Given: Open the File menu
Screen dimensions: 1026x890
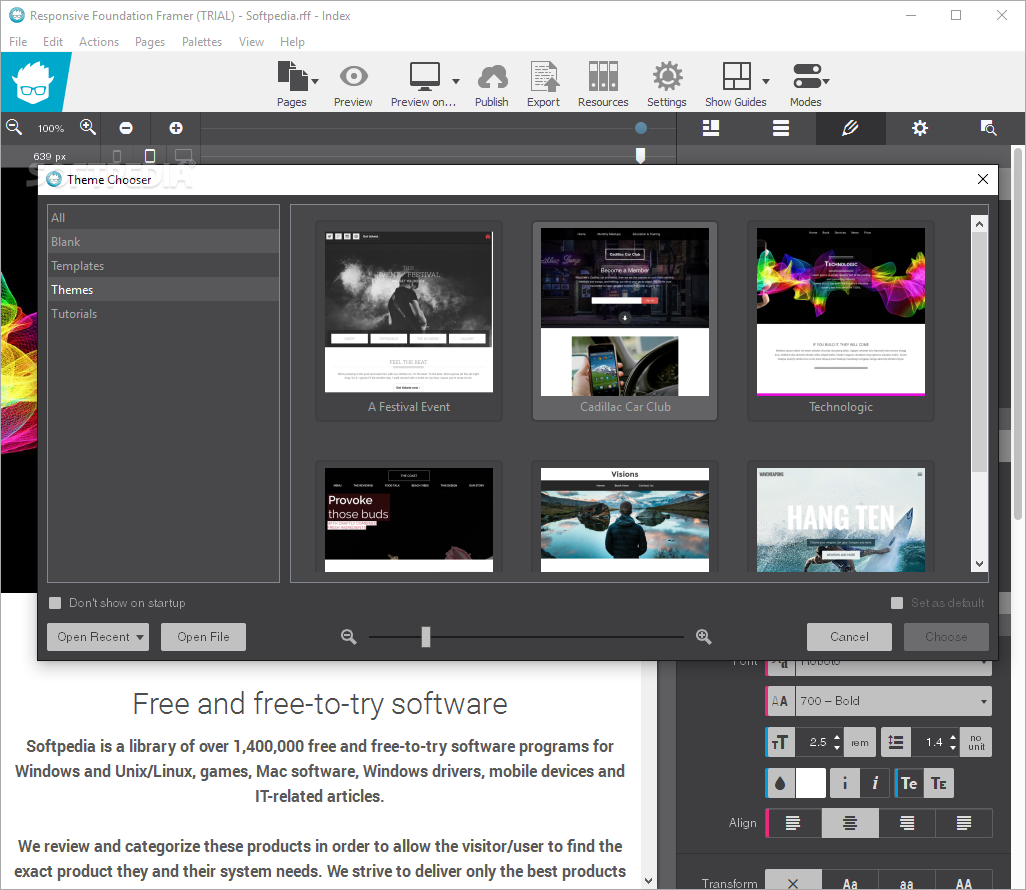Looking at the screenshot, I should coord(18,41).
